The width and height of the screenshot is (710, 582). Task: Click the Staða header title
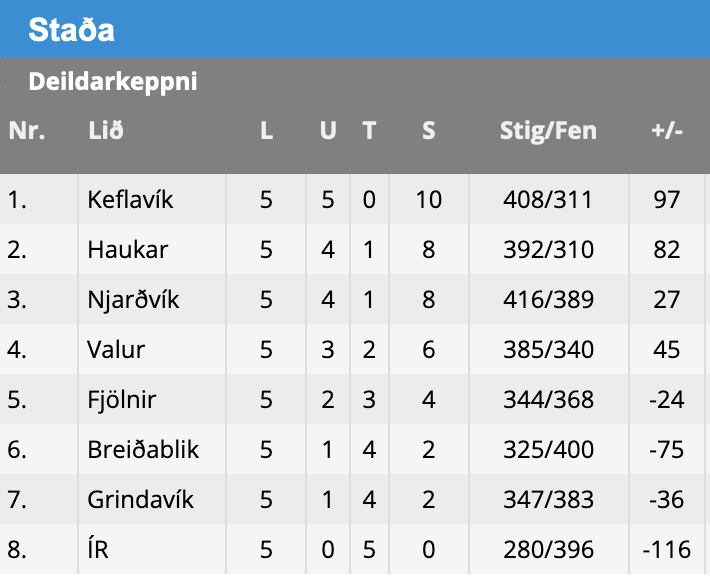point(71,30)
